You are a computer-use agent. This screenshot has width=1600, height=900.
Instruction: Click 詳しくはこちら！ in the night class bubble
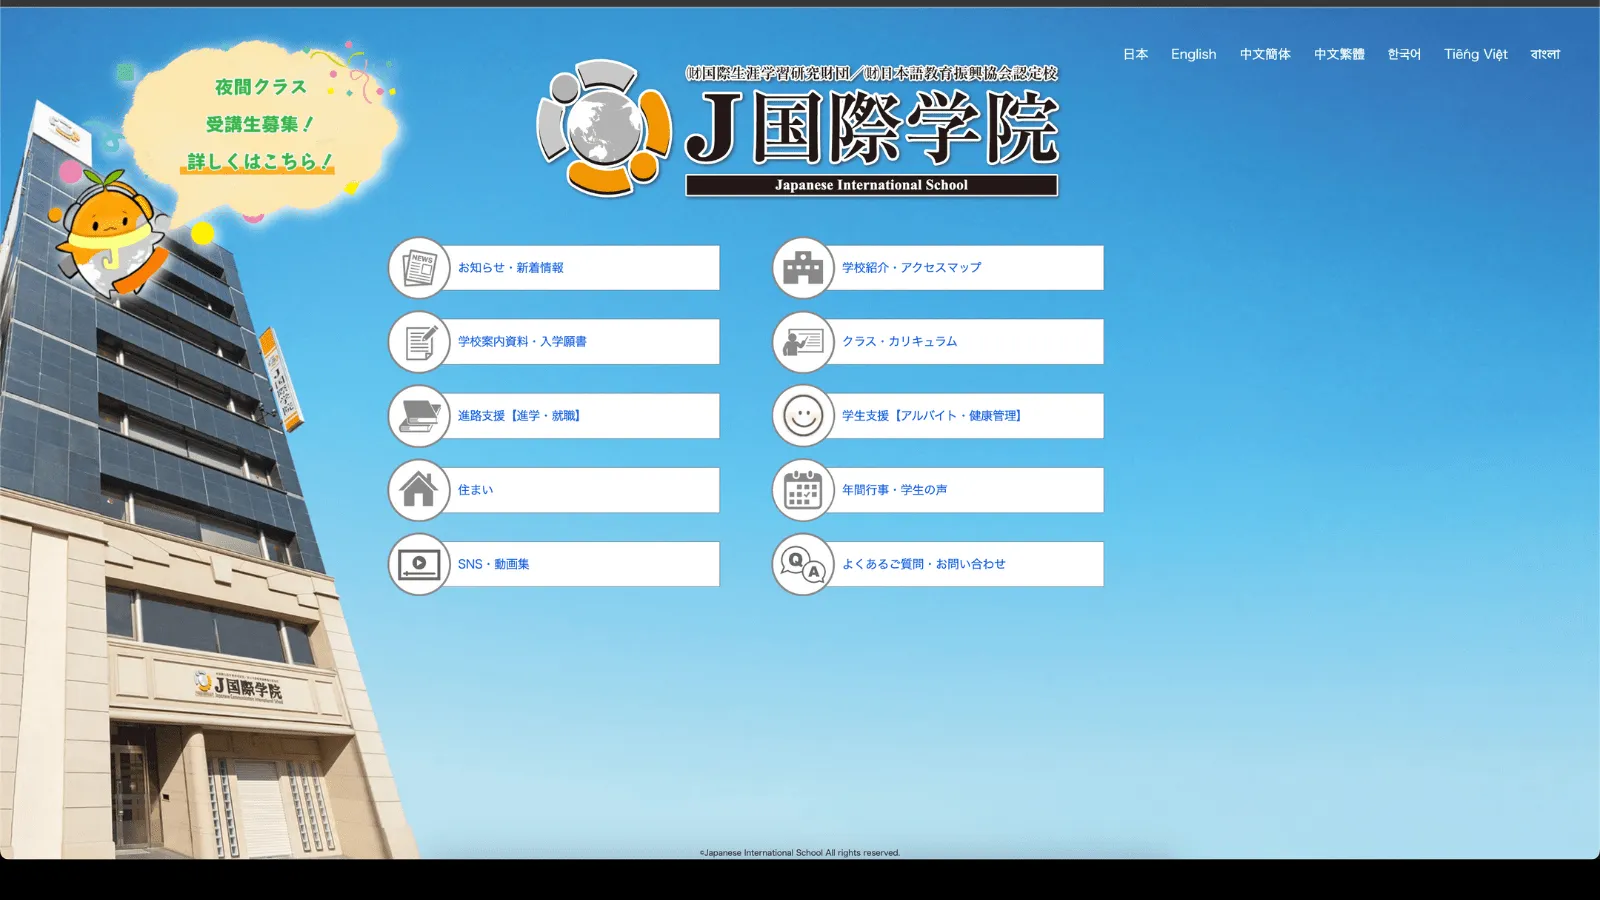[x=258, y=161]
